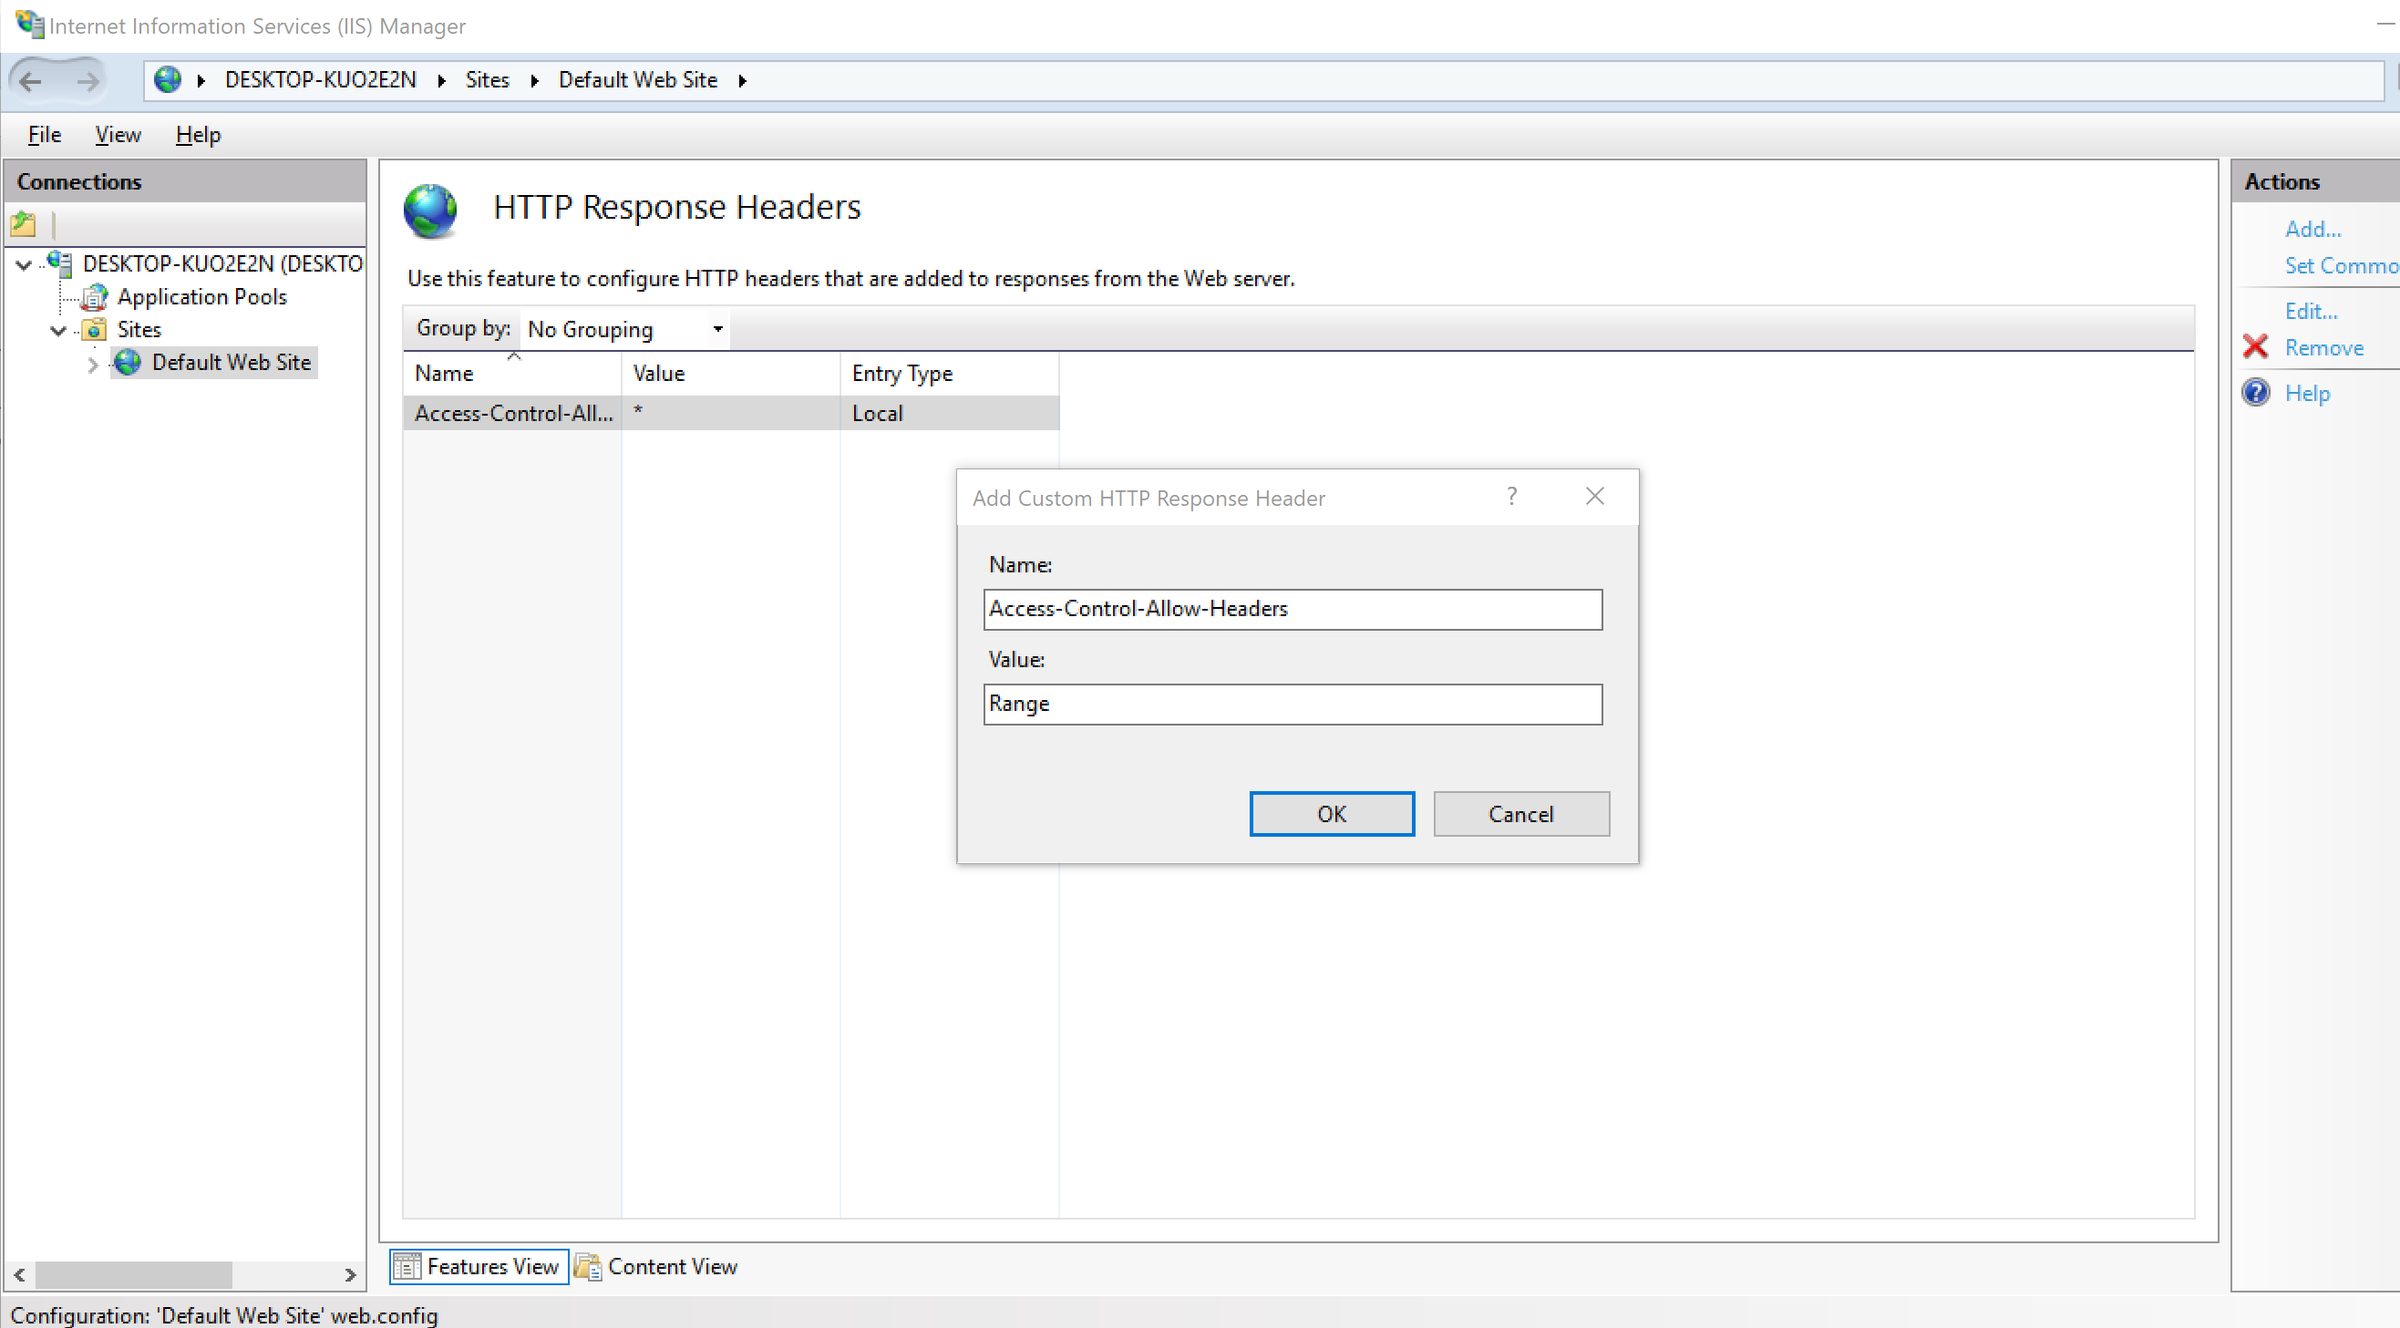
Task: Switch to the Content View tab
Action: point(671,1266)
